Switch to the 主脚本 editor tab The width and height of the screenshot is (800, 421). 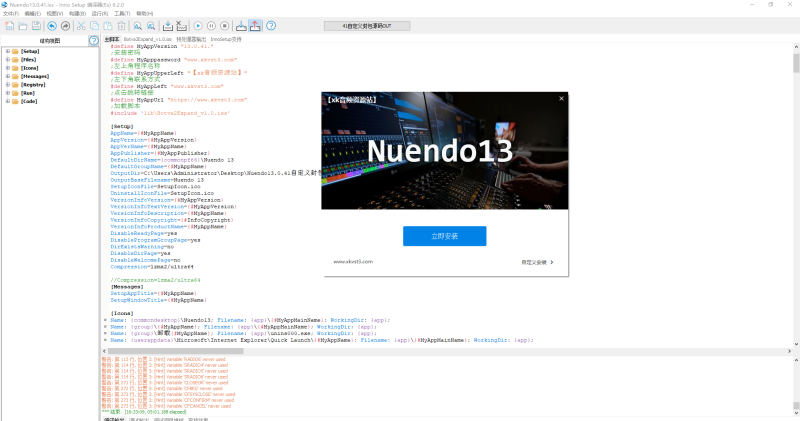coord(112,39)
